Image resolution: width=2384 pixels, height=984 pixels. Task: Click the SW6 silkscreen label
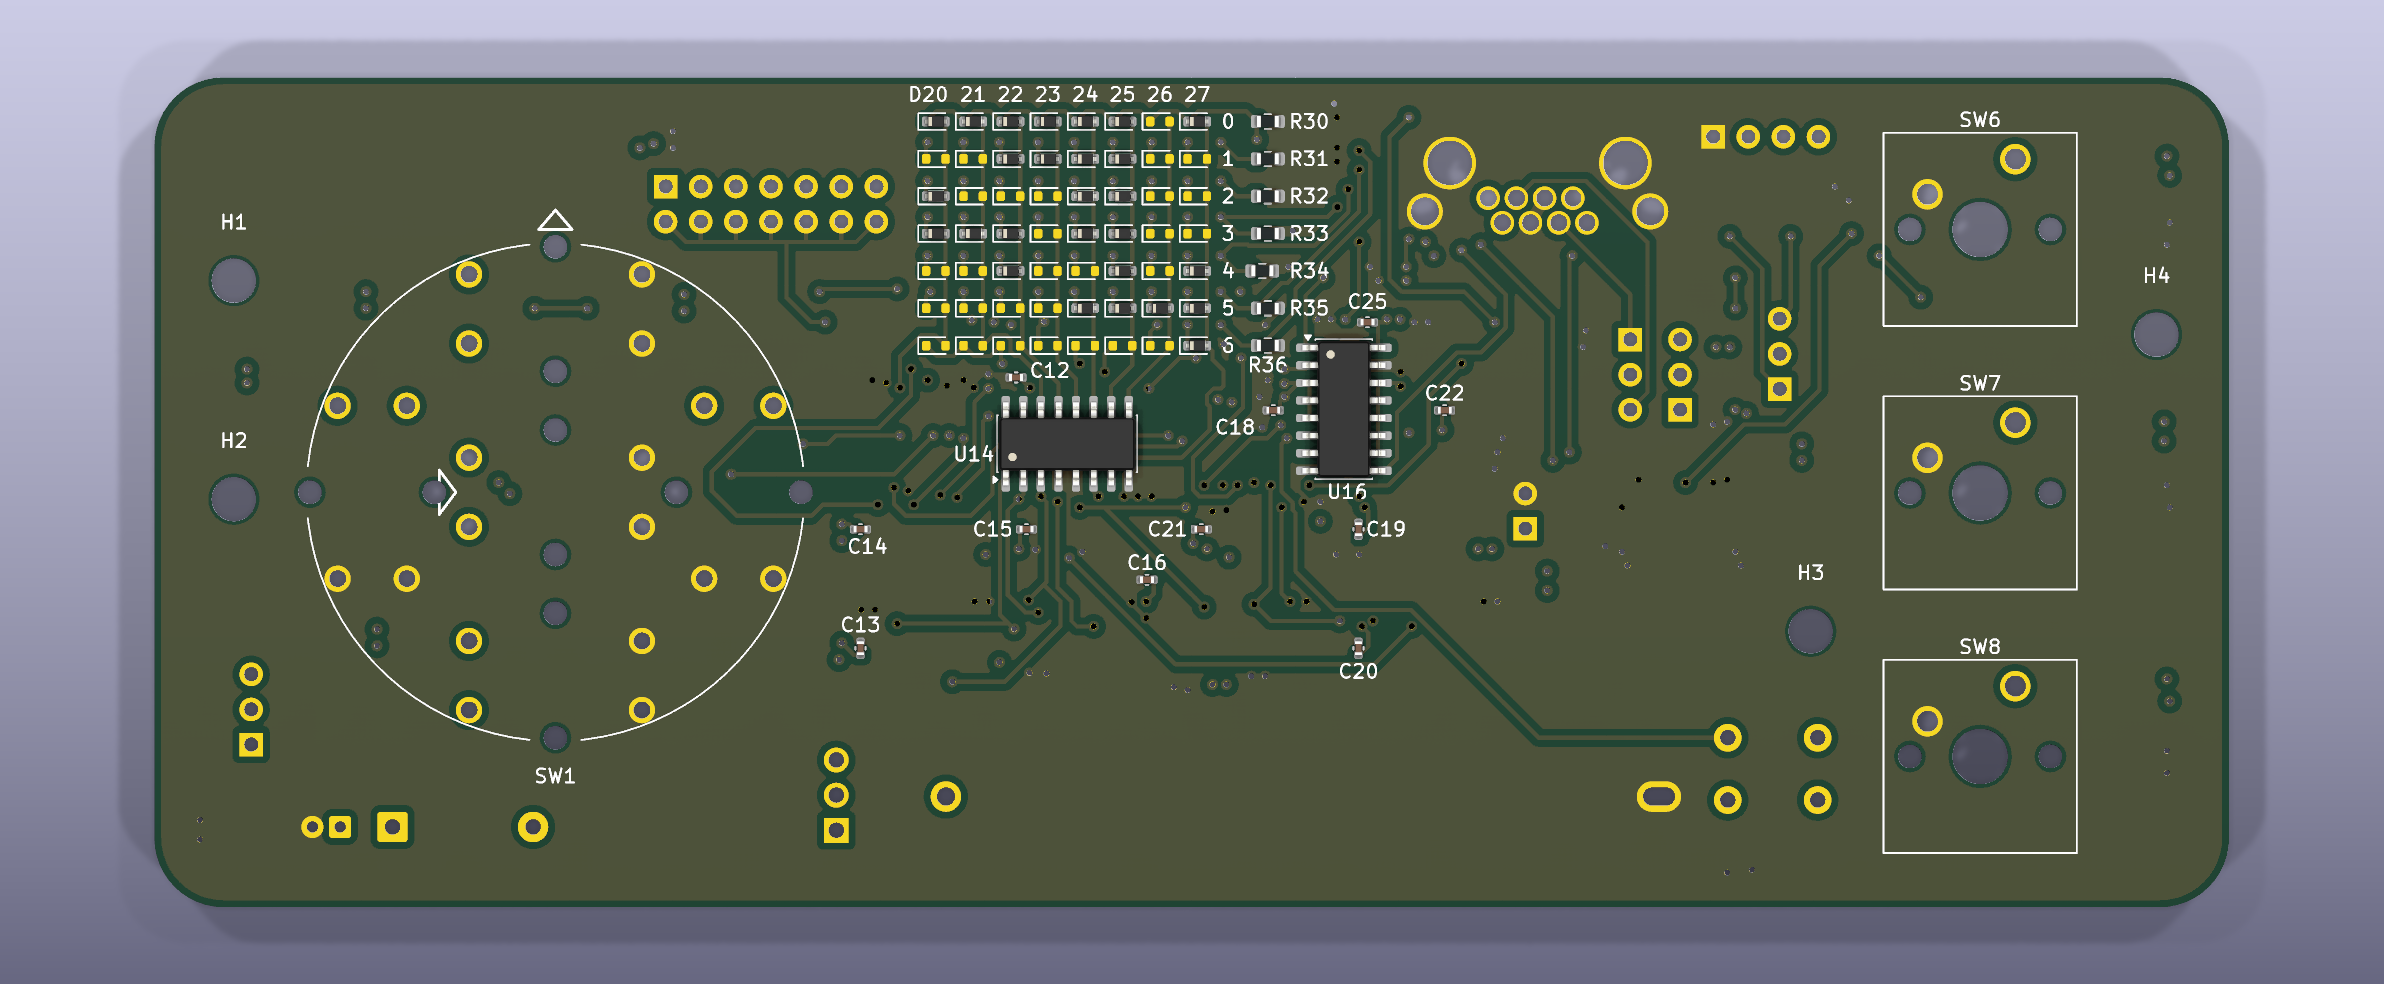pos(1980,120)
